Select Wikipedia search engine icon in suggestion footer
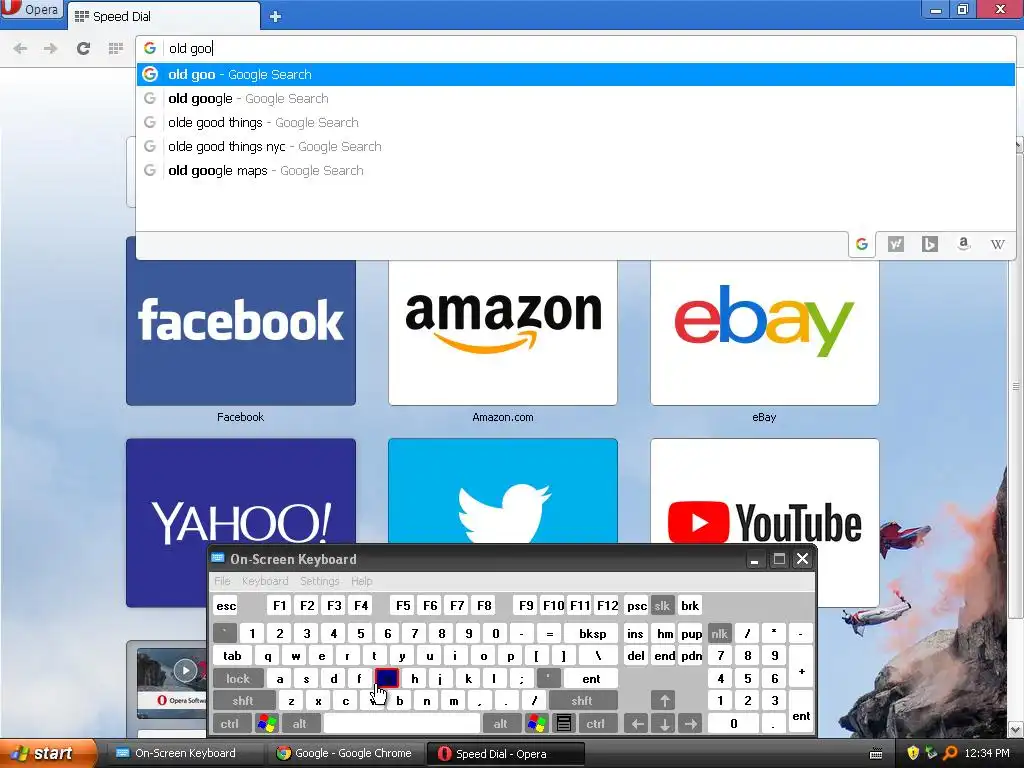Screen dimensions: 1024x768 [x=997, y=244]
